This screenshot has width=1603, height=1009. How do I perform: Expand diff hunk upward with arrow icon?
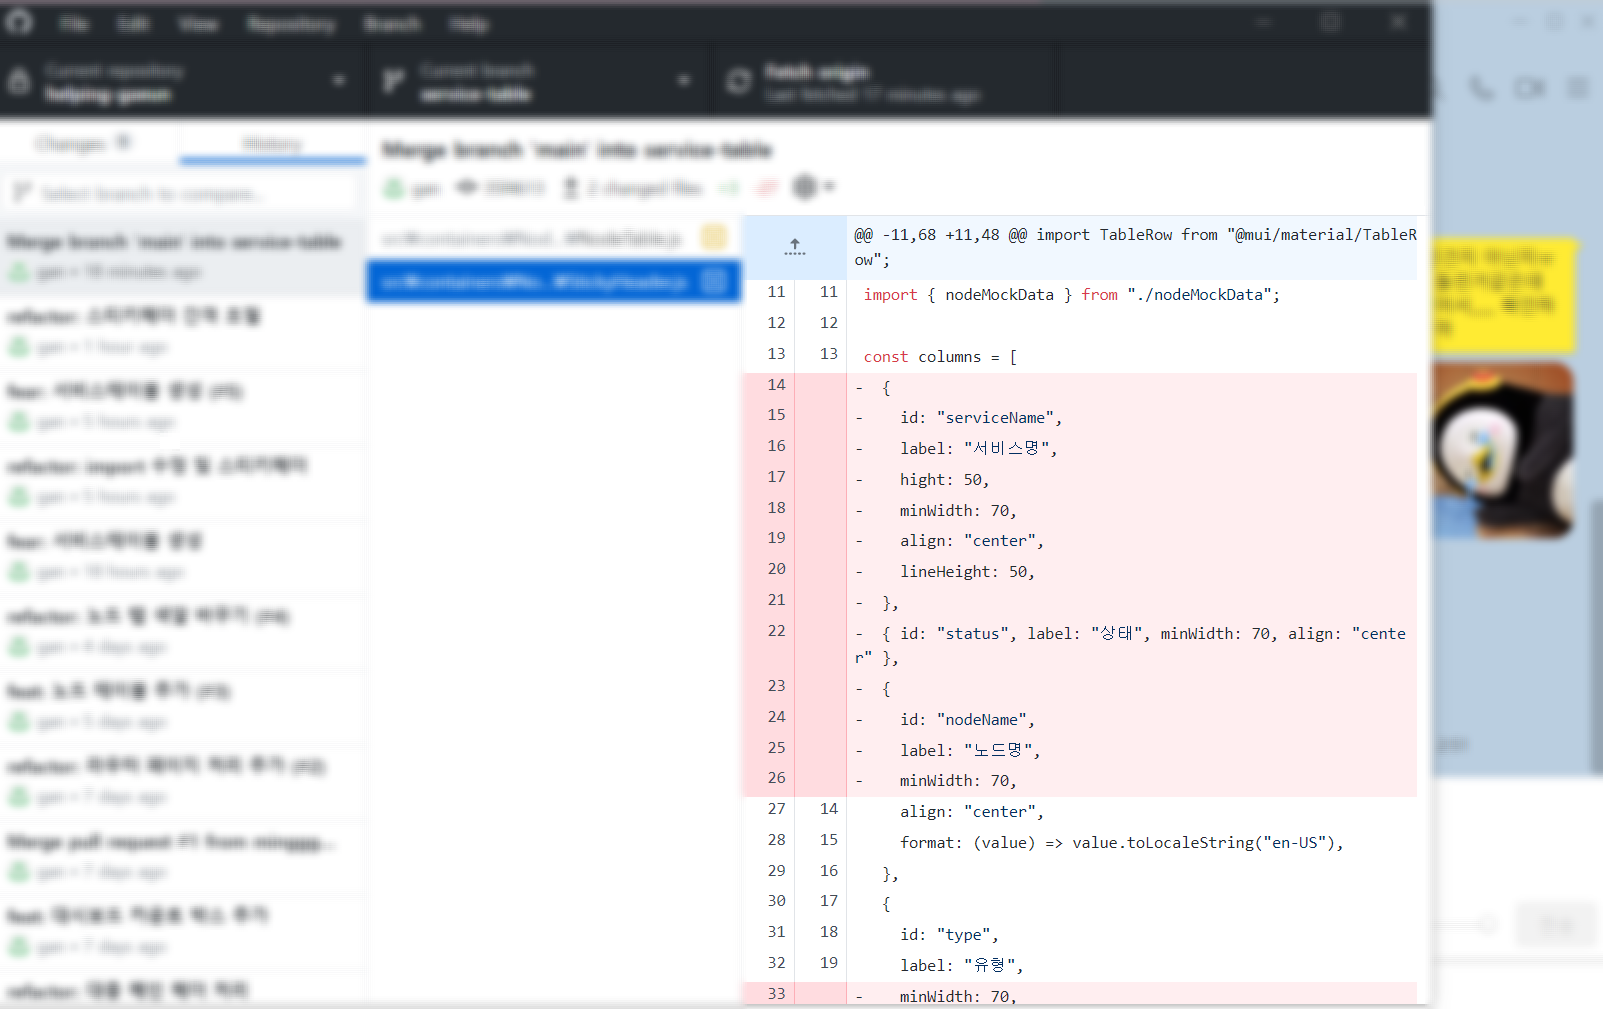click(x=795, y=247)
